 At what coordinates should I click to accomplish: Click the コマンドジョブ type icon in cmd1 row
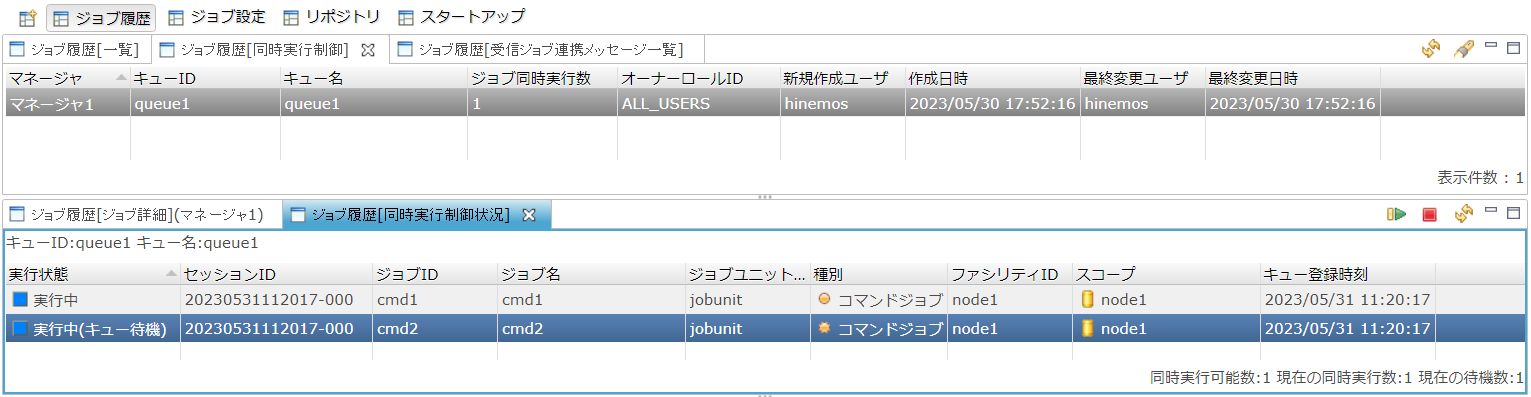pos(824,298)
